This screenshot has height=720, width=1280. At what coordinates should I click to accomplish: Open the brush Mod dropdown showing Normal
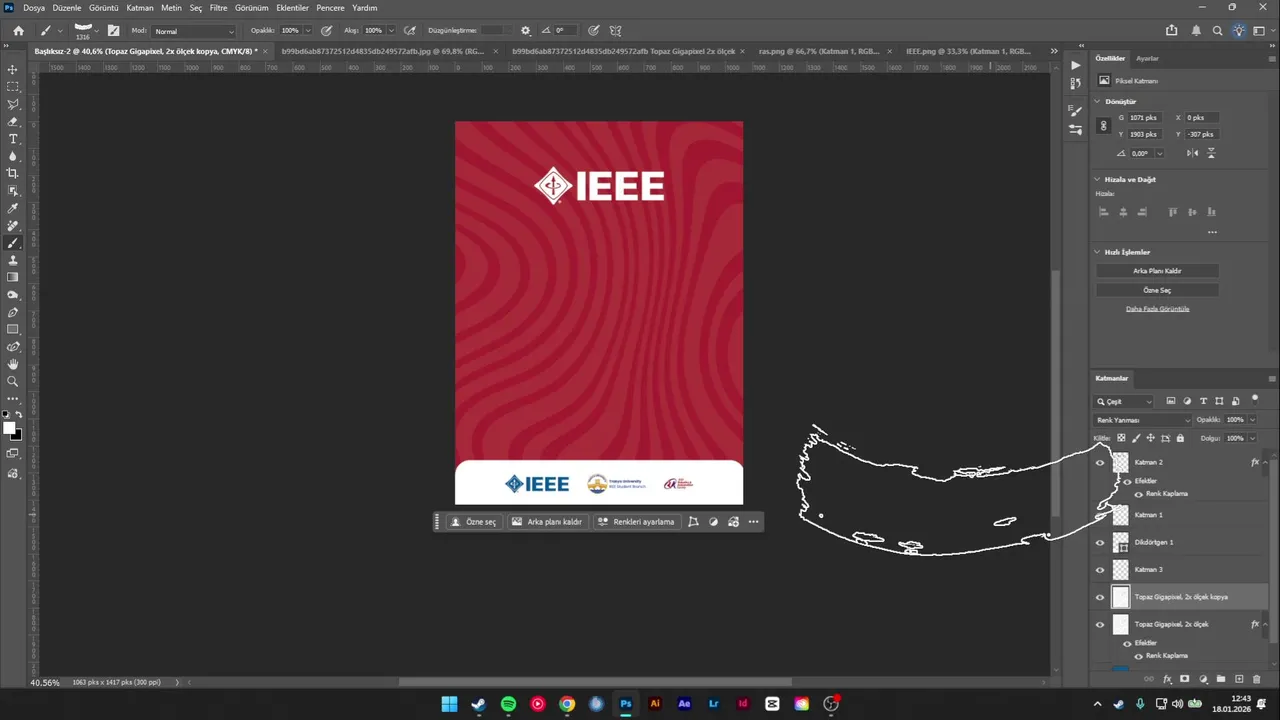(194, 31)
